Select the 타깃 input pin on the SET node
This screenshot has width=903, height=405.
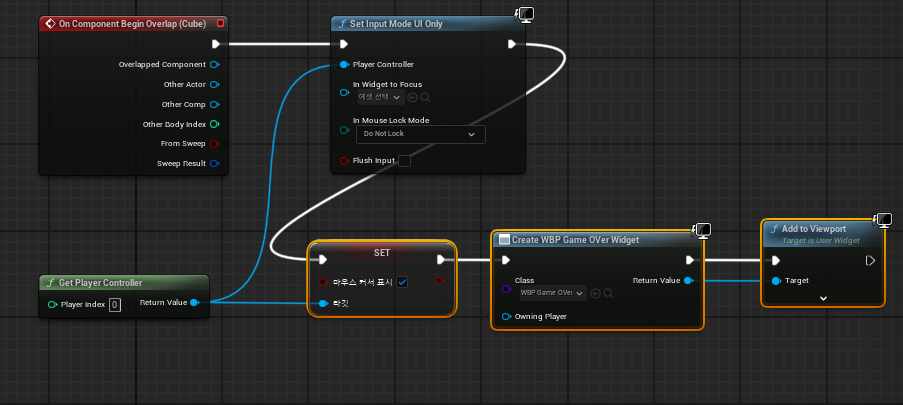[x=322, y=303]
